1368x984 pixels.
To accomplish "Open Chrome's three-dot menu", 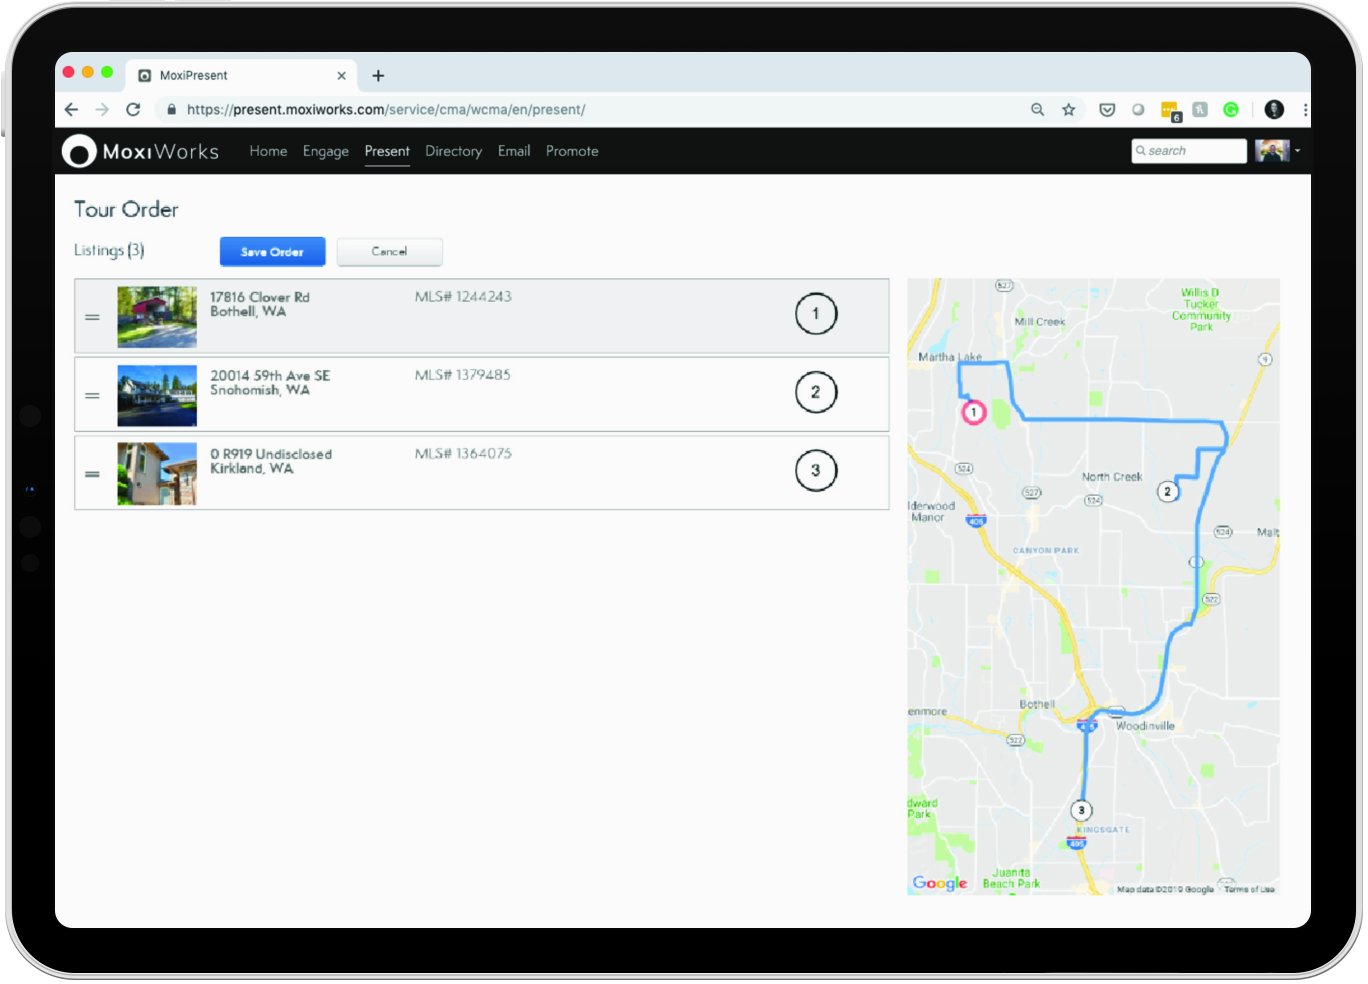I will (x=1304, y=110).
